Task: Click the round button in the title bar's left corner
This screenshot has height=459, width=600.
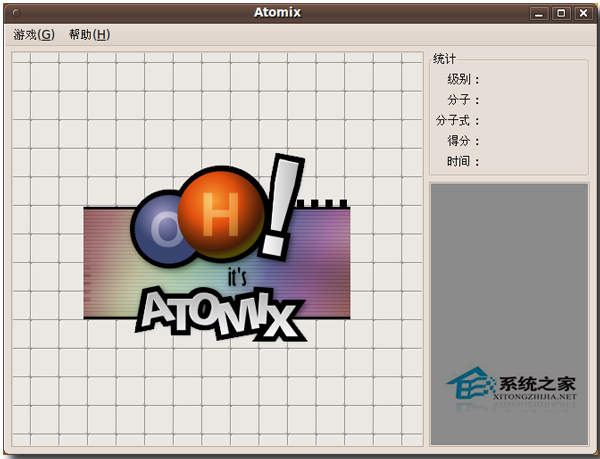Action: (x=16, y=13)
